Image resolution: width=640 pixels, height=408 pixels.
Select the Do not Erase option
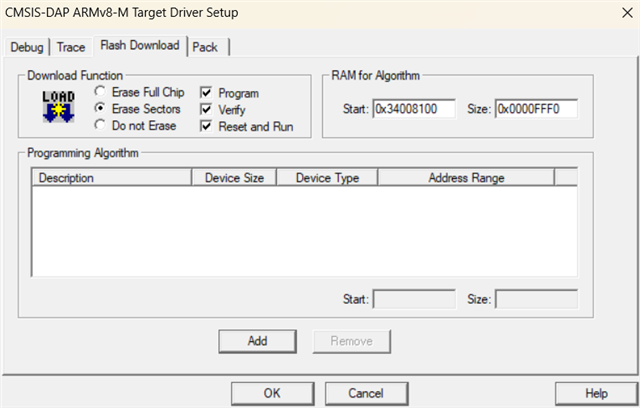click(100, 125)
